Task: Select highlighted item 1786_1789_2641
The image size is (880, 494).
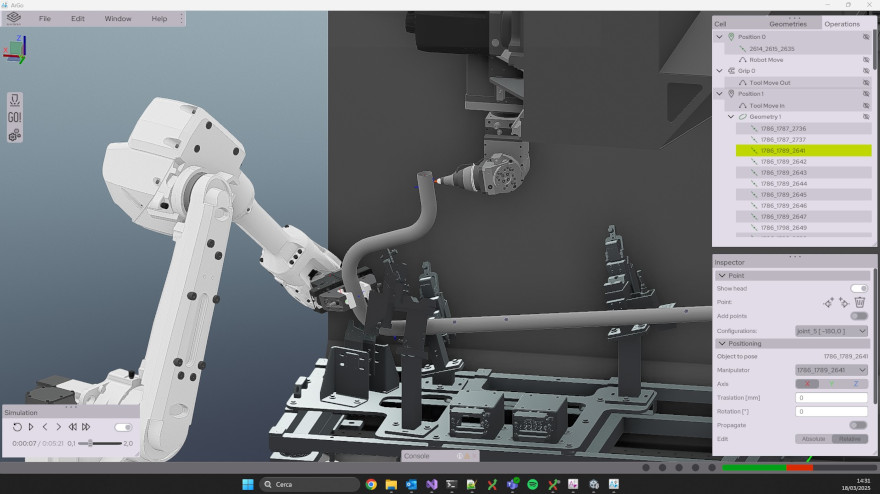Action: pyautogui.click(x=804, y=150)
